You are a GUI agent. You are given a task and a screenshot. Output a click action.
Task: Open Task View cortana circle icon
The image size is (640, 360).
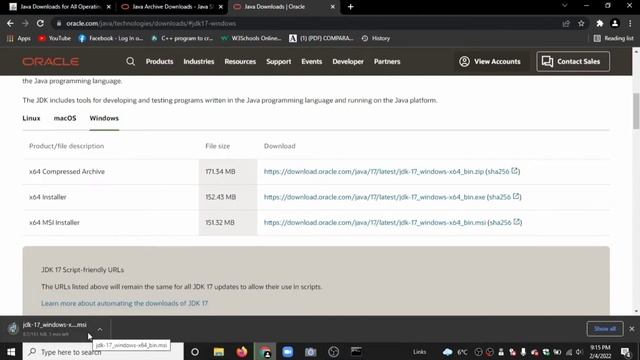point(195,352)
